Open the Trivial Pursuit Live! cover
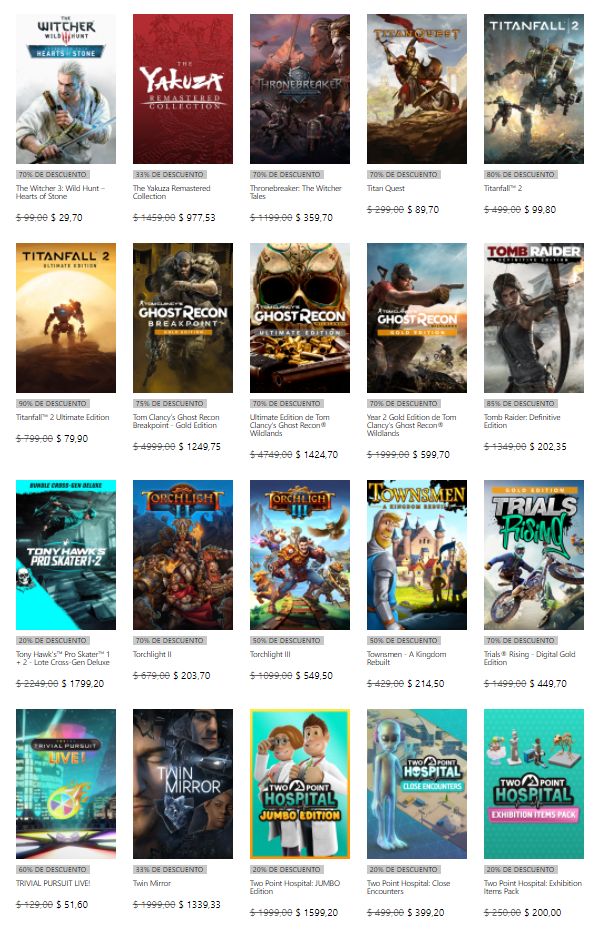 point(66,784)
